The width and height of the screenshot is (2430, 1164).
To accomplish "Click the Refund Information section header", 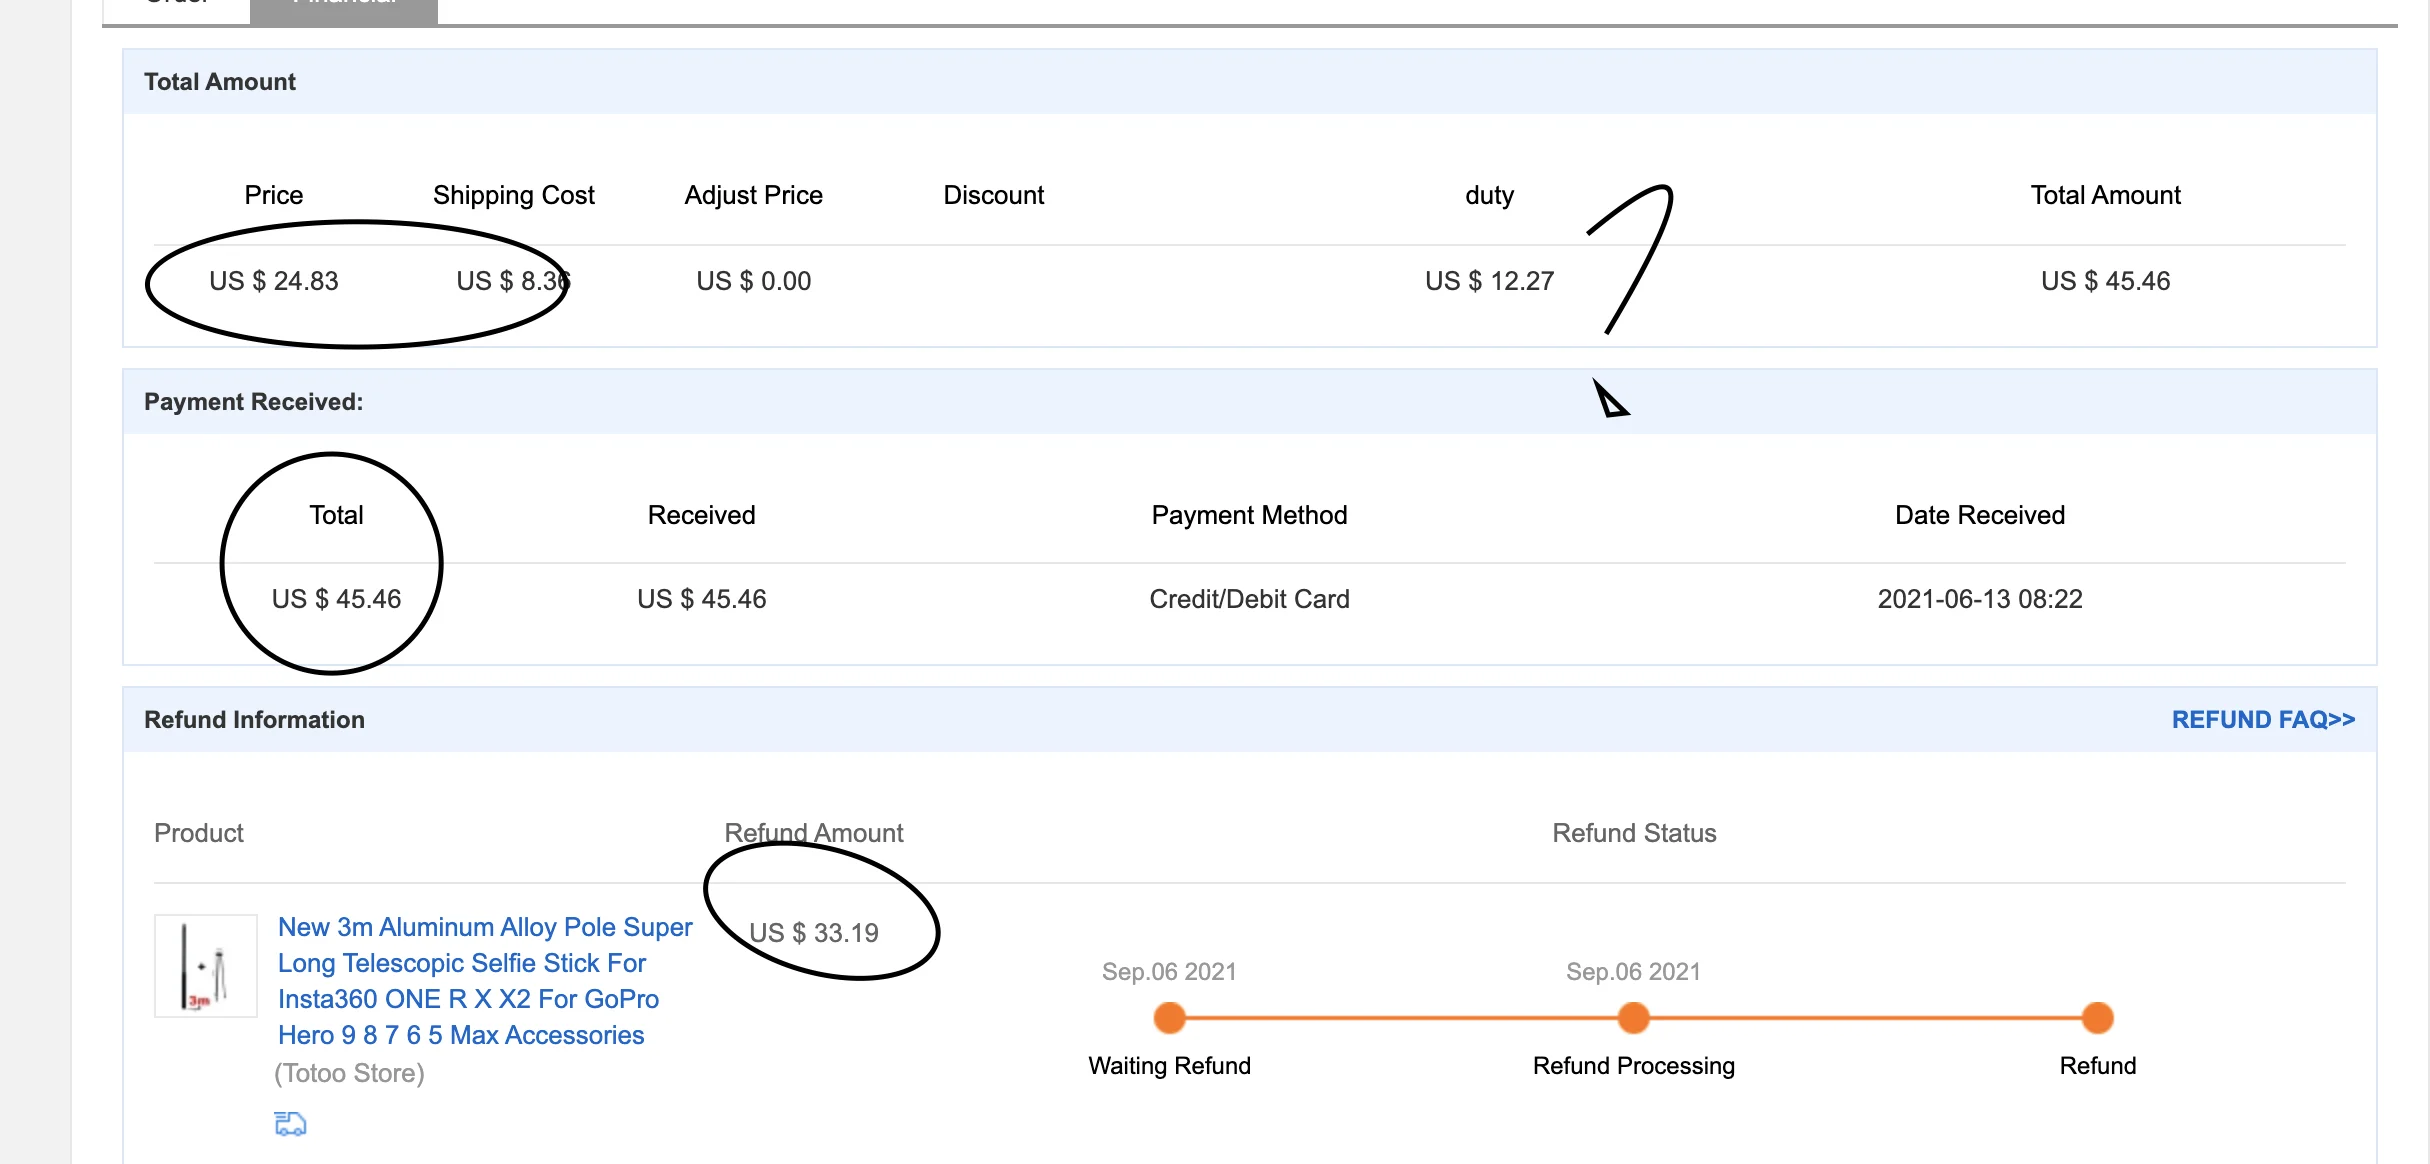I will click(254, 720).
